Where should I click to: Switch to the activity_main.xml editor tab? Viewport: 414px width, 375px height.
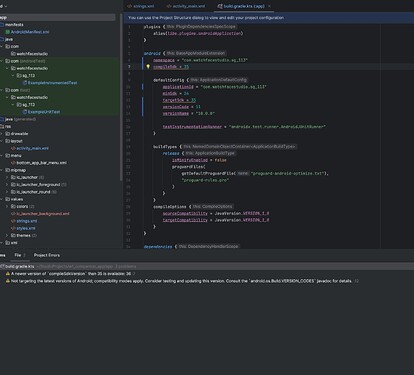pos(186,6)
